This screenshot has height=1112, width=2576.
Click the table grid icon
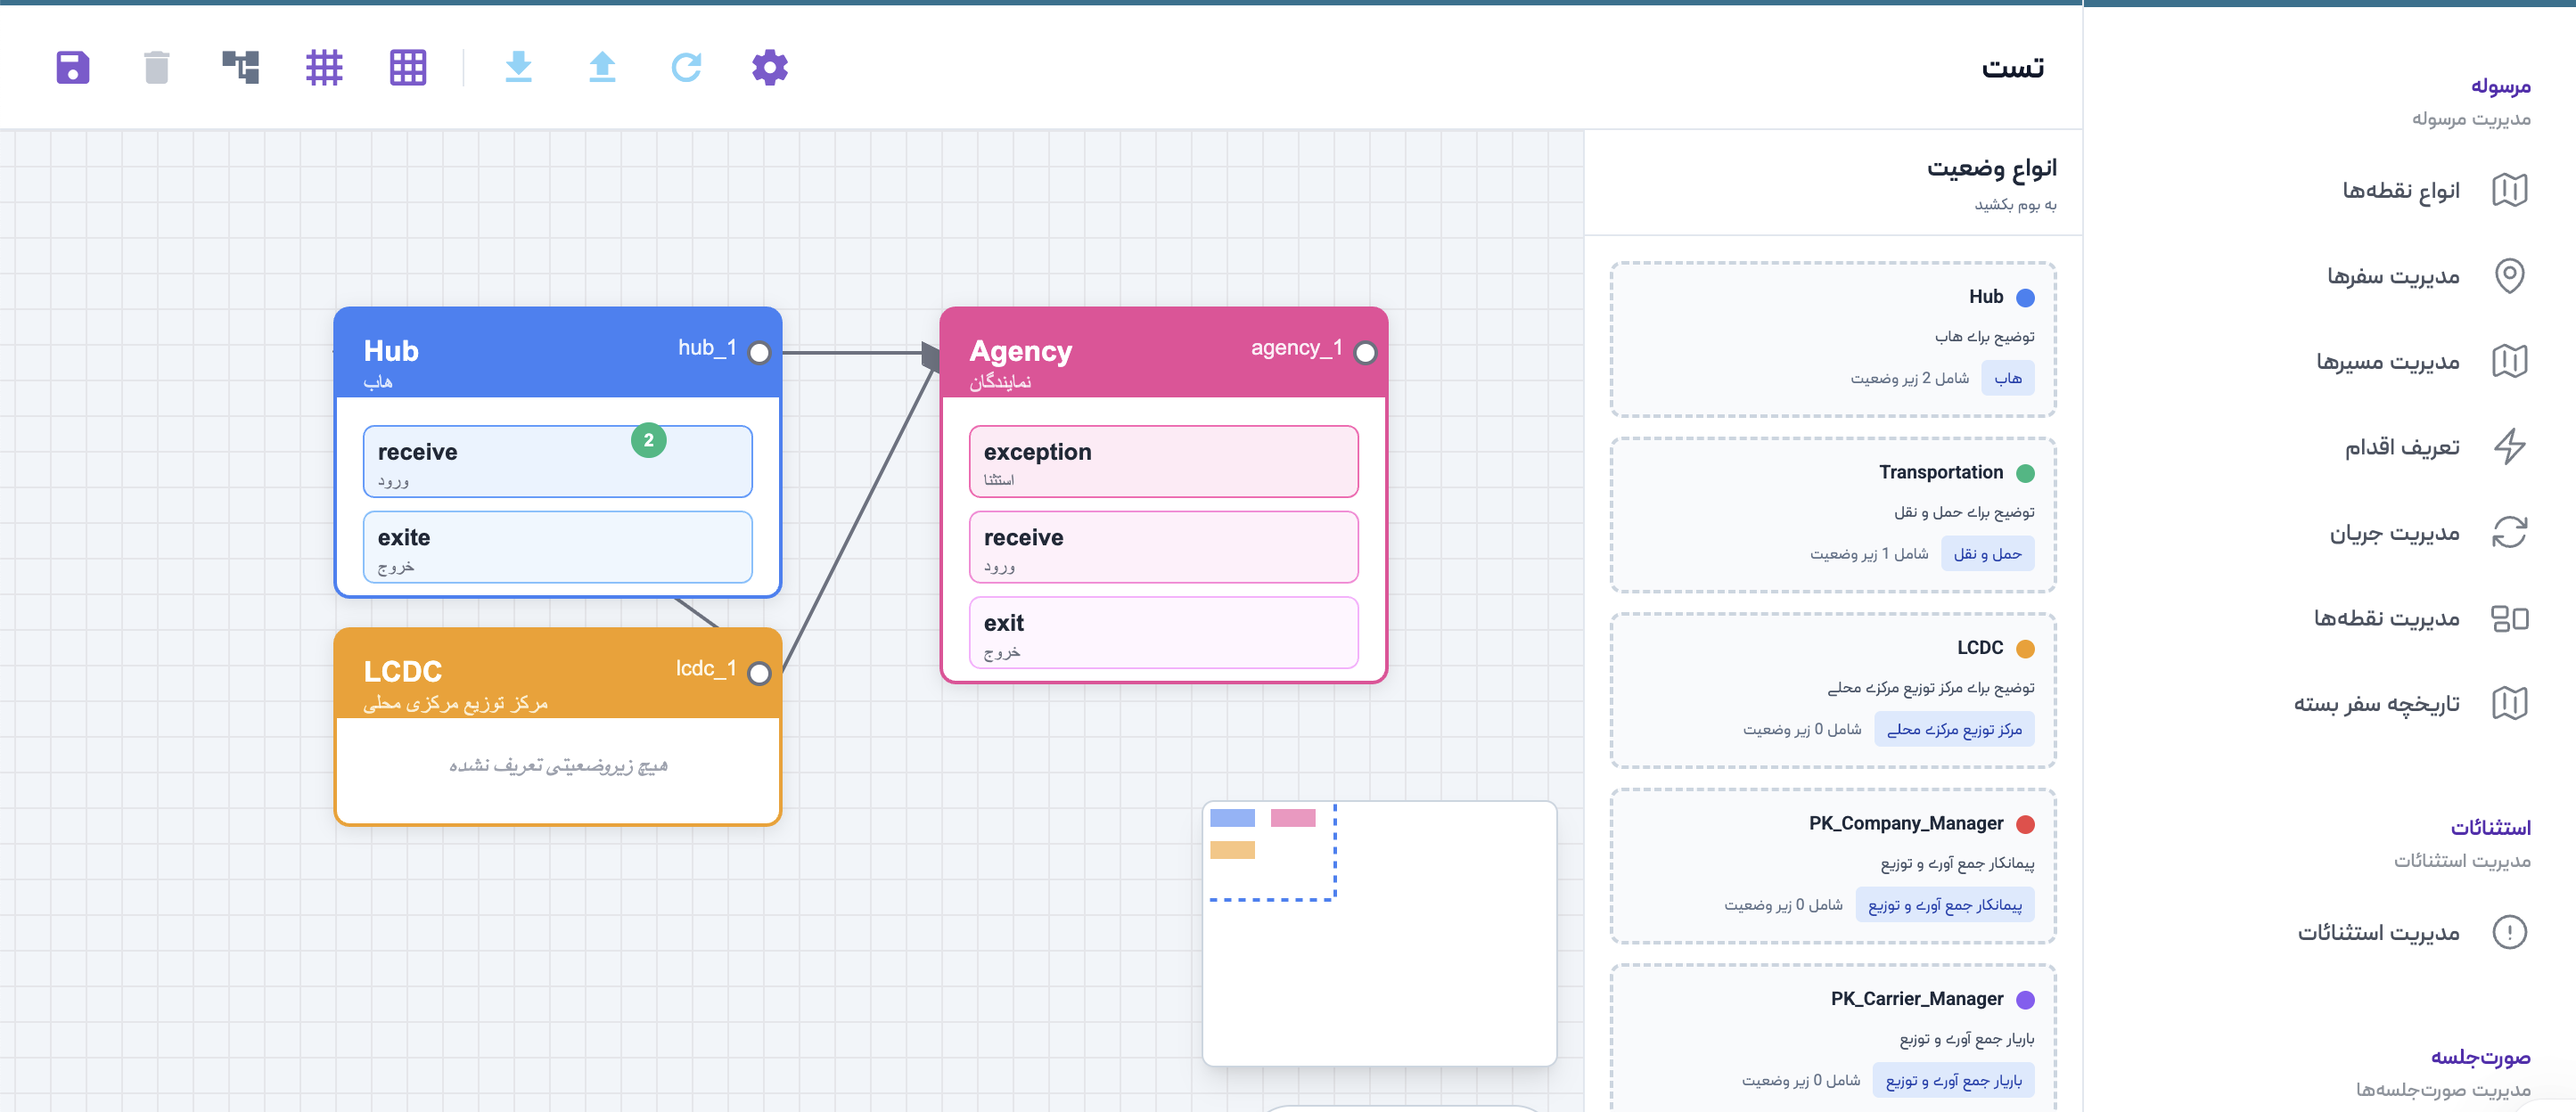pos(408,67)
